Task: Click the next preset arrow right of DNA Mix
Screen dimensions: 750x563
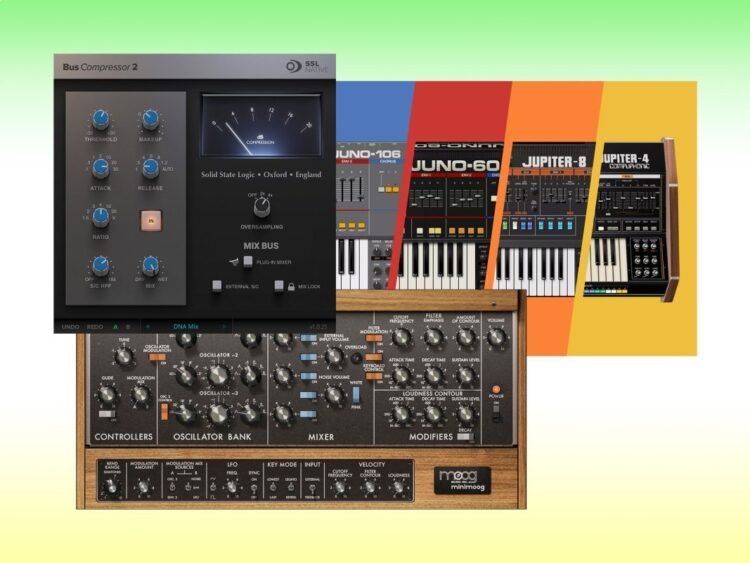Action: (x=223, y=327)
